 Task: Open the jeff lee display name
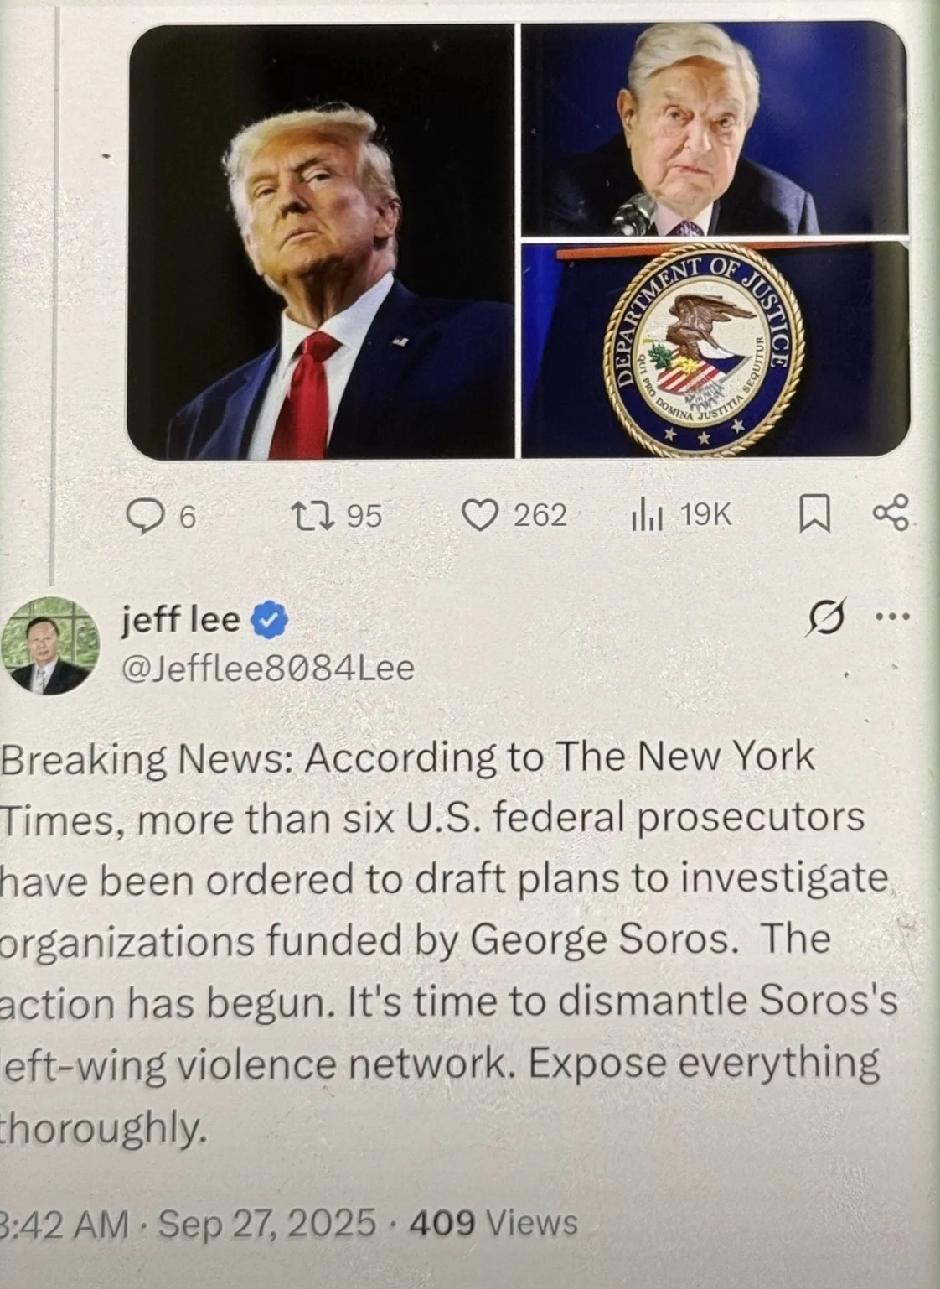click(x=181, y=619)
